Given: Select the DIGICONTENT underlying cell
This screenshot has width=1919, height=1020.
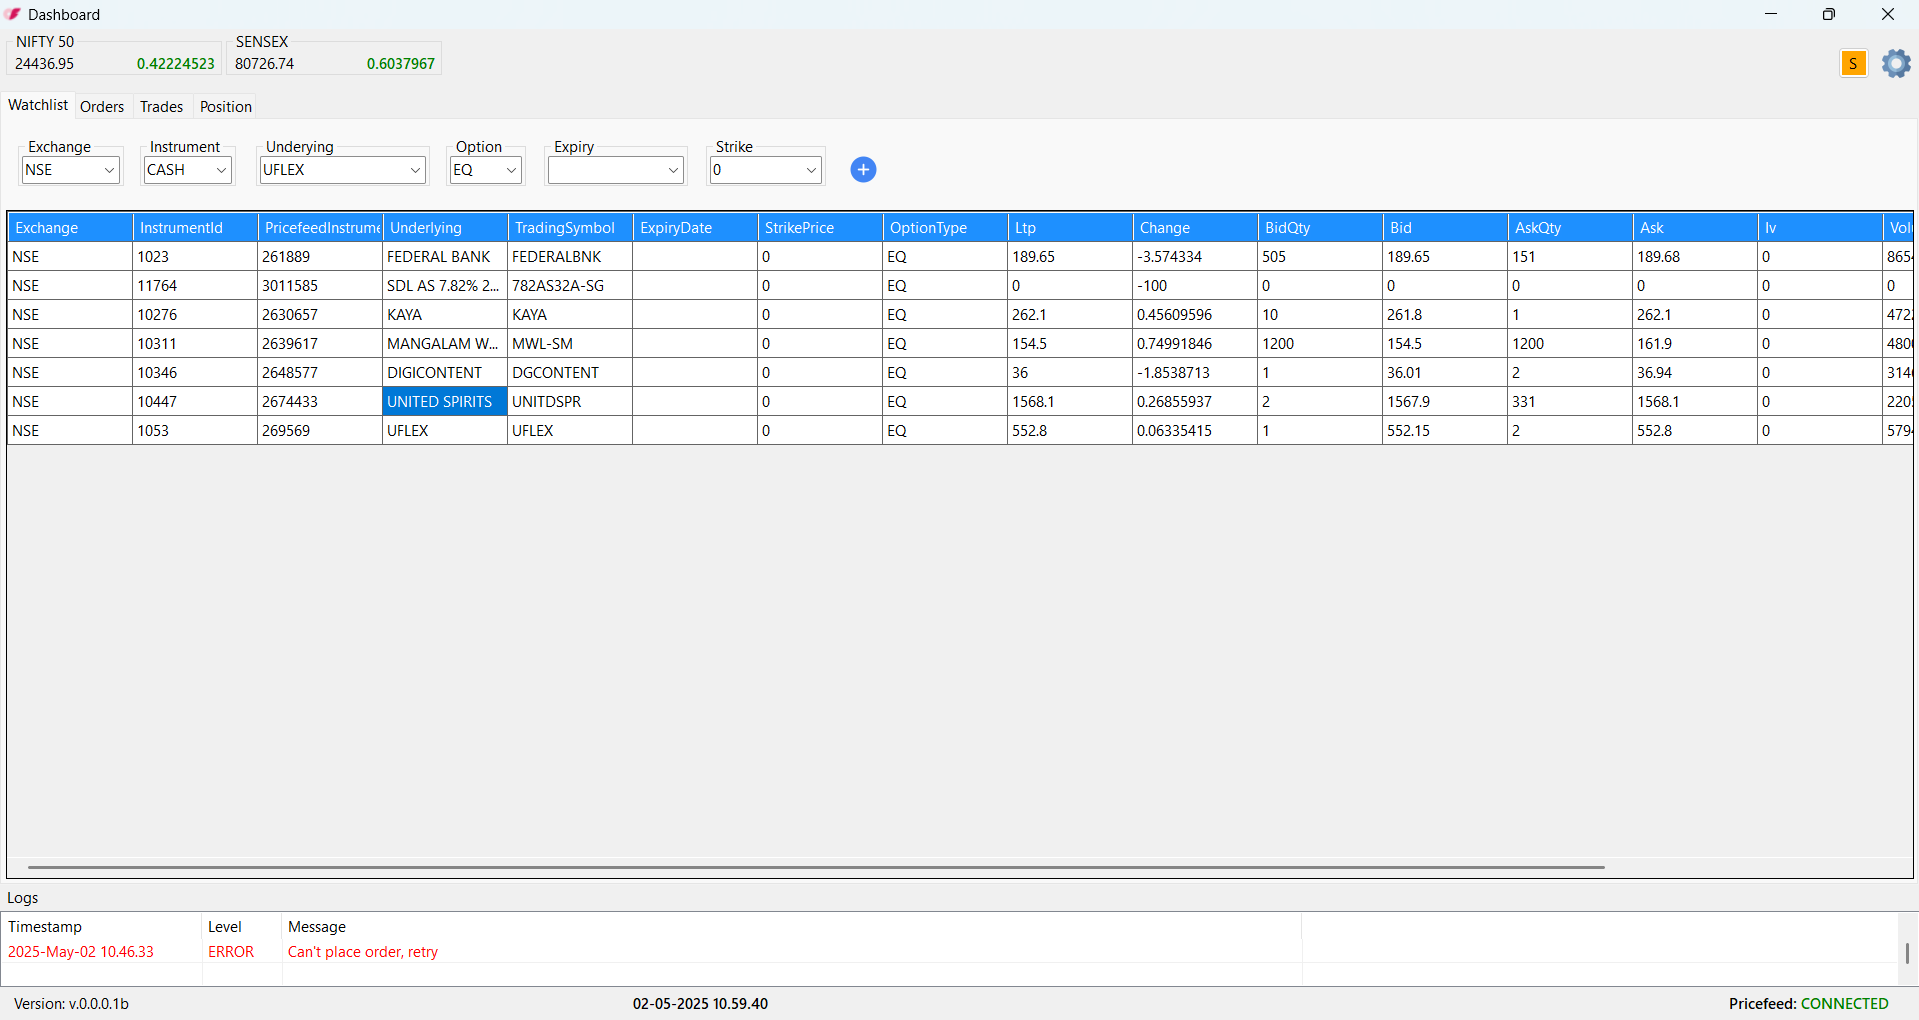Looking at the screenshot, I should [x=445, y=373].
